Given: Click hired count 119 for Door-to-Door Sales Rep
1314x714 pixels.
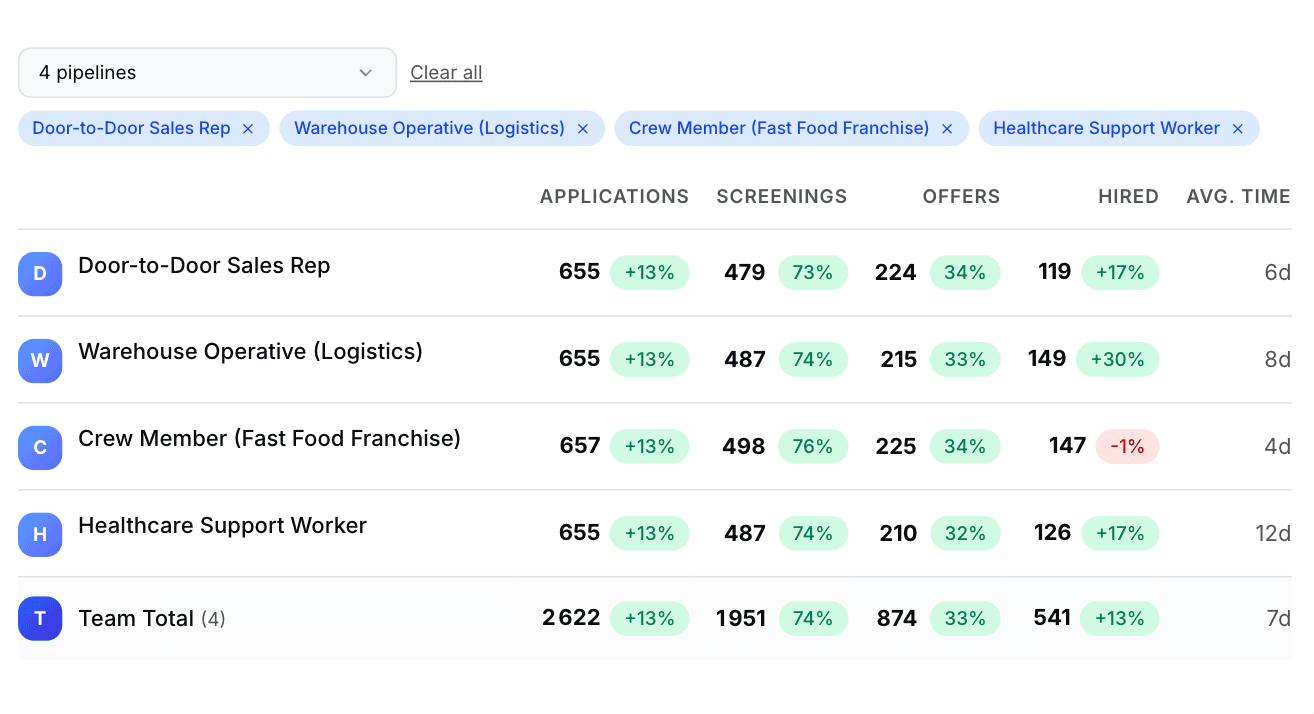Looking at the screenshot, I should [x=1054, y=272].
